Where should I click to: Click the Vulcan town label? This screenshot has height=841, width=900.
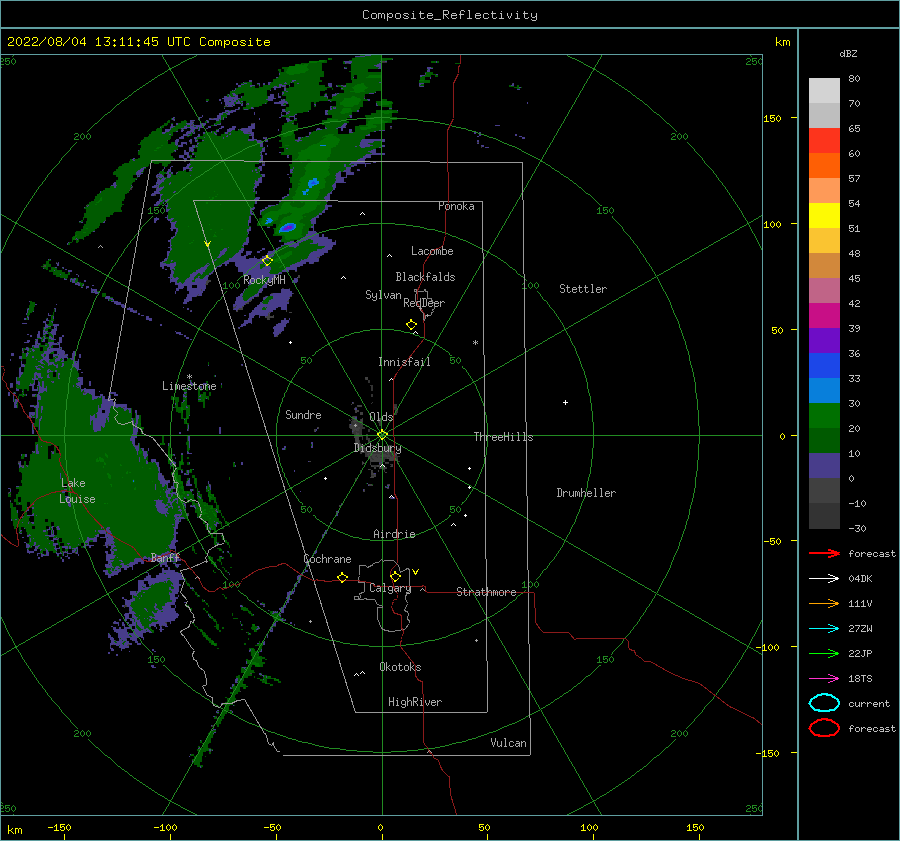click(508, 743)
